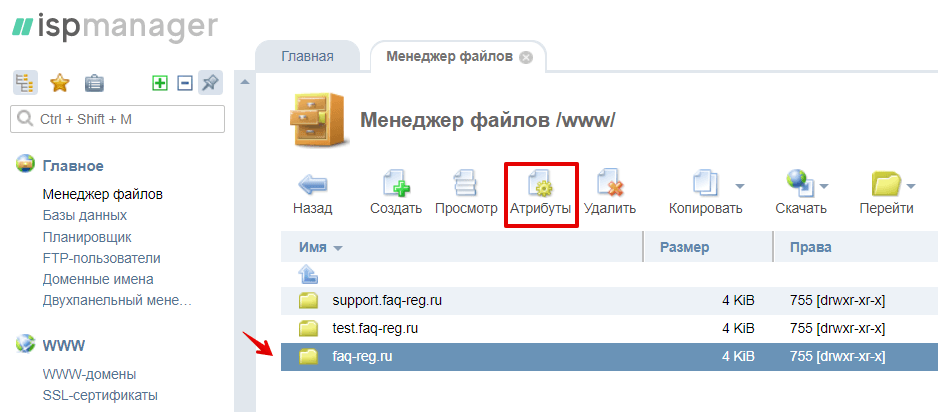Open the dropdown arrow next to Перейти
Image resolution: width=938 pixels, height=412 pixels.
[911, 186]
